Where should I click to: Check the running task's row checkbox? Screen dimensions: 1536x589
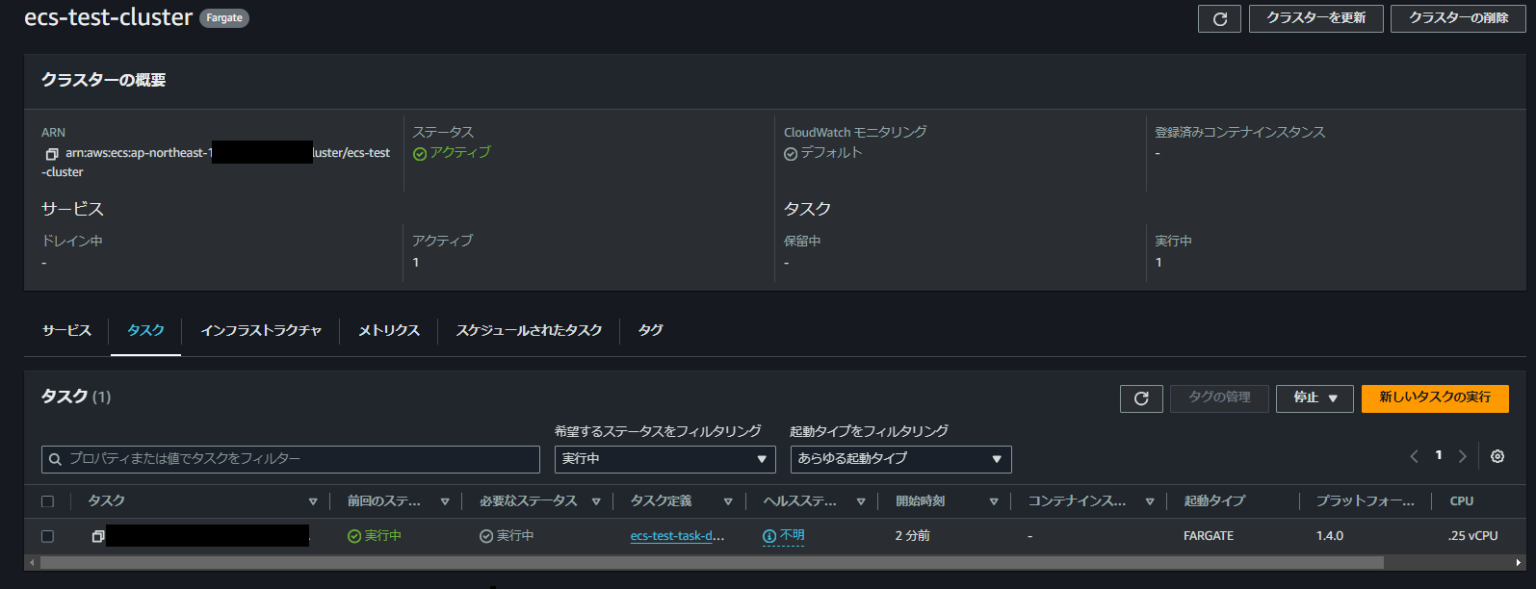[45, 535]
